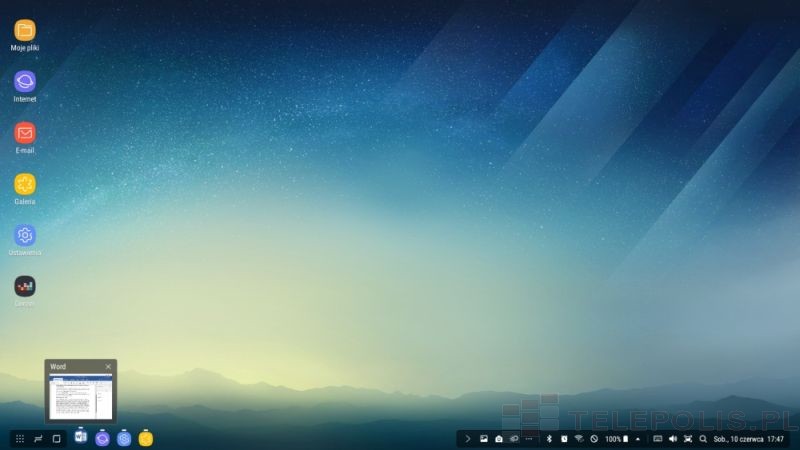Open Moje pliki folder icon on desktop

pyautogui.click(x=24, y=31)
